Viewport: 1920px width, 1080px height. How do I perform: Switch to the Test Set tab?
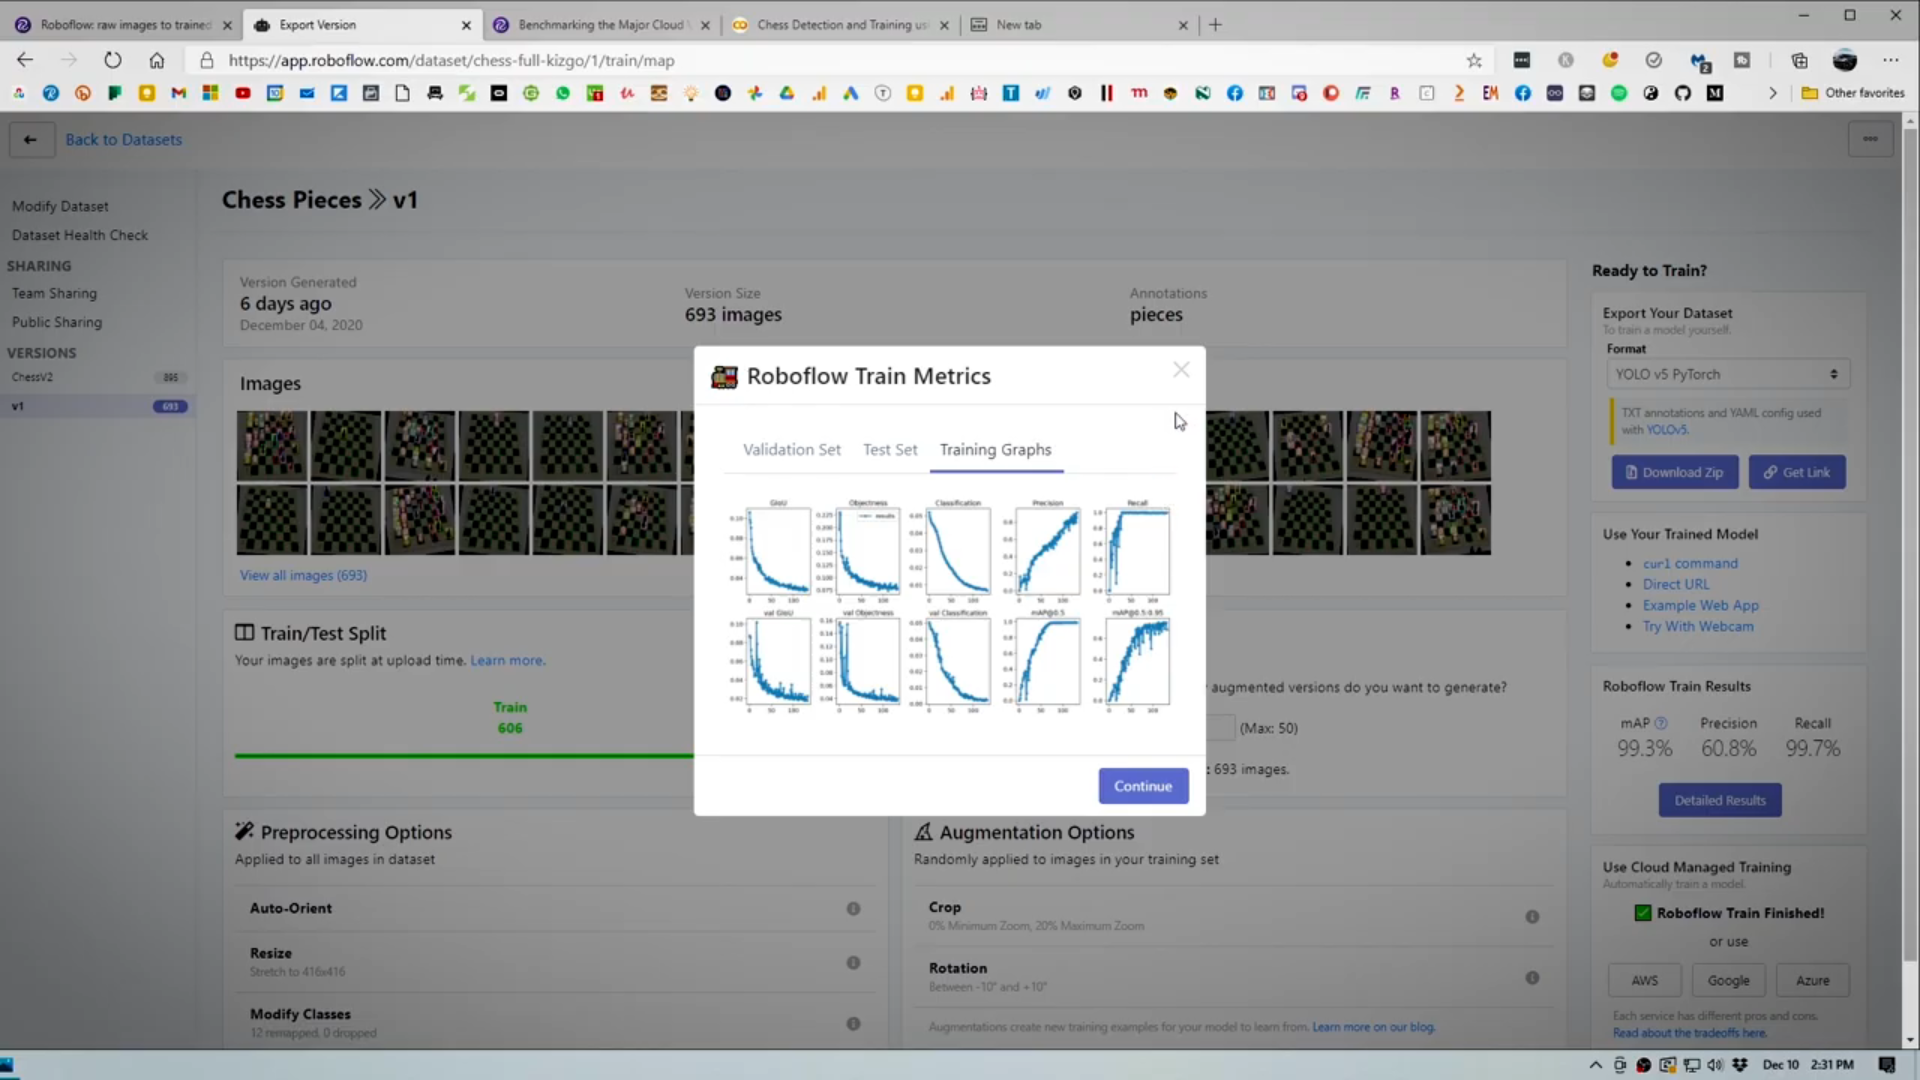(x=890, y=450)
